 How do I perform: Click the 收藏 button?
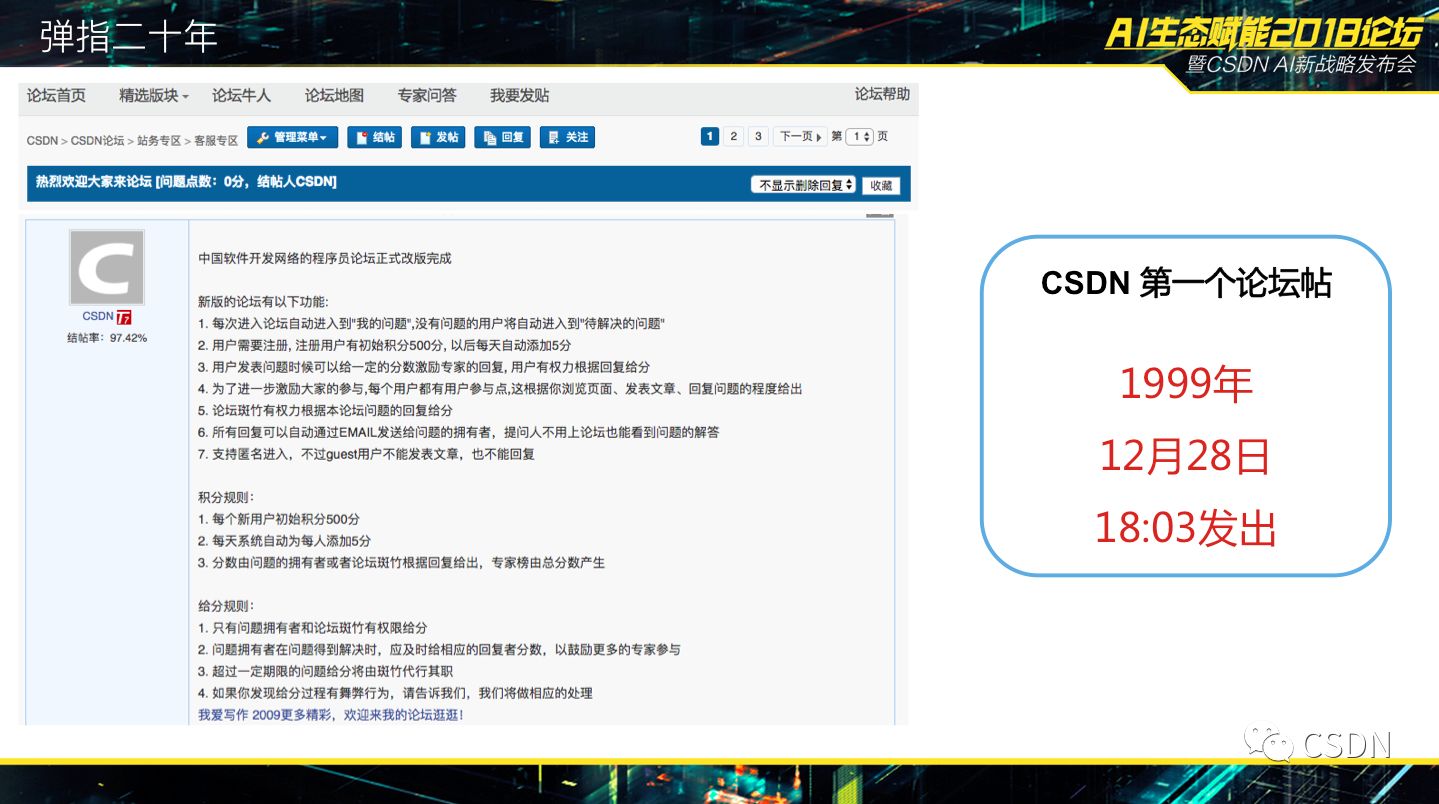point(881,185)
